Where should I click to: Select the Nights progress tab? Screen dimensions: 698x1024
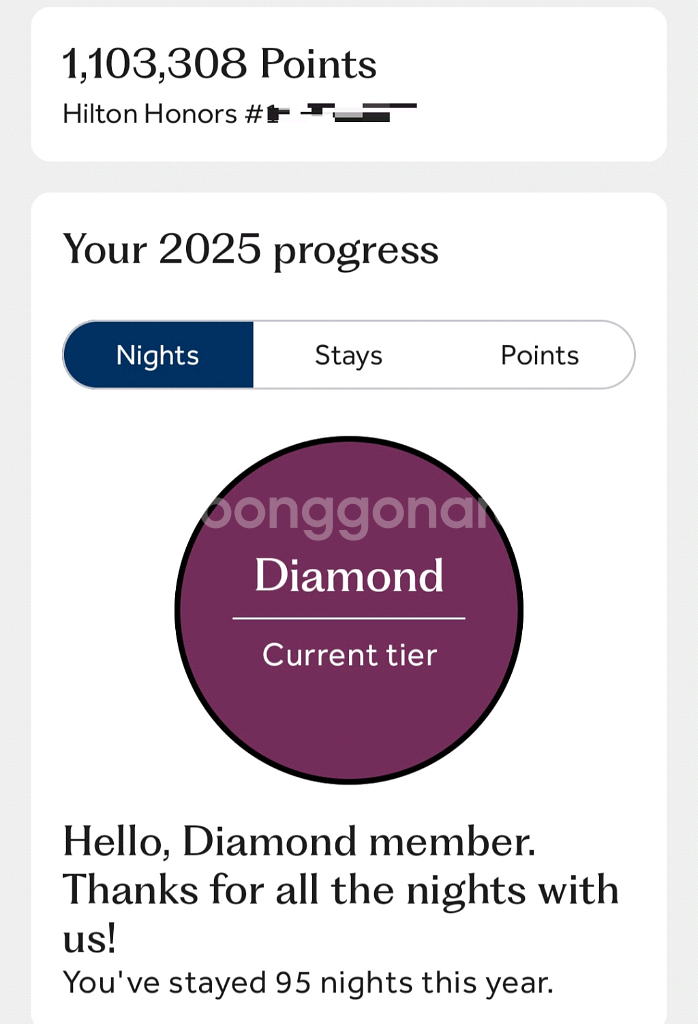(x=158, y=355)
